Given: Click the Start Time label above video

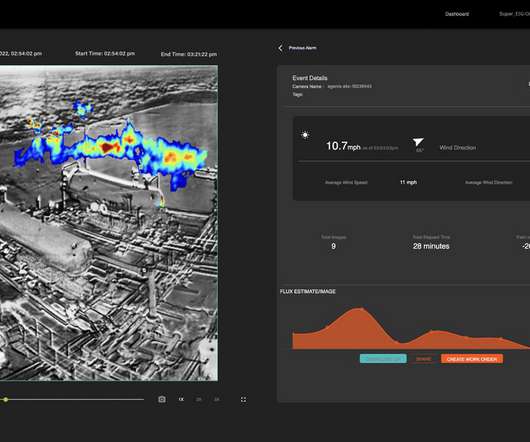Looking at the screenshot, I should pyautogui.click(x=105, y=53).
